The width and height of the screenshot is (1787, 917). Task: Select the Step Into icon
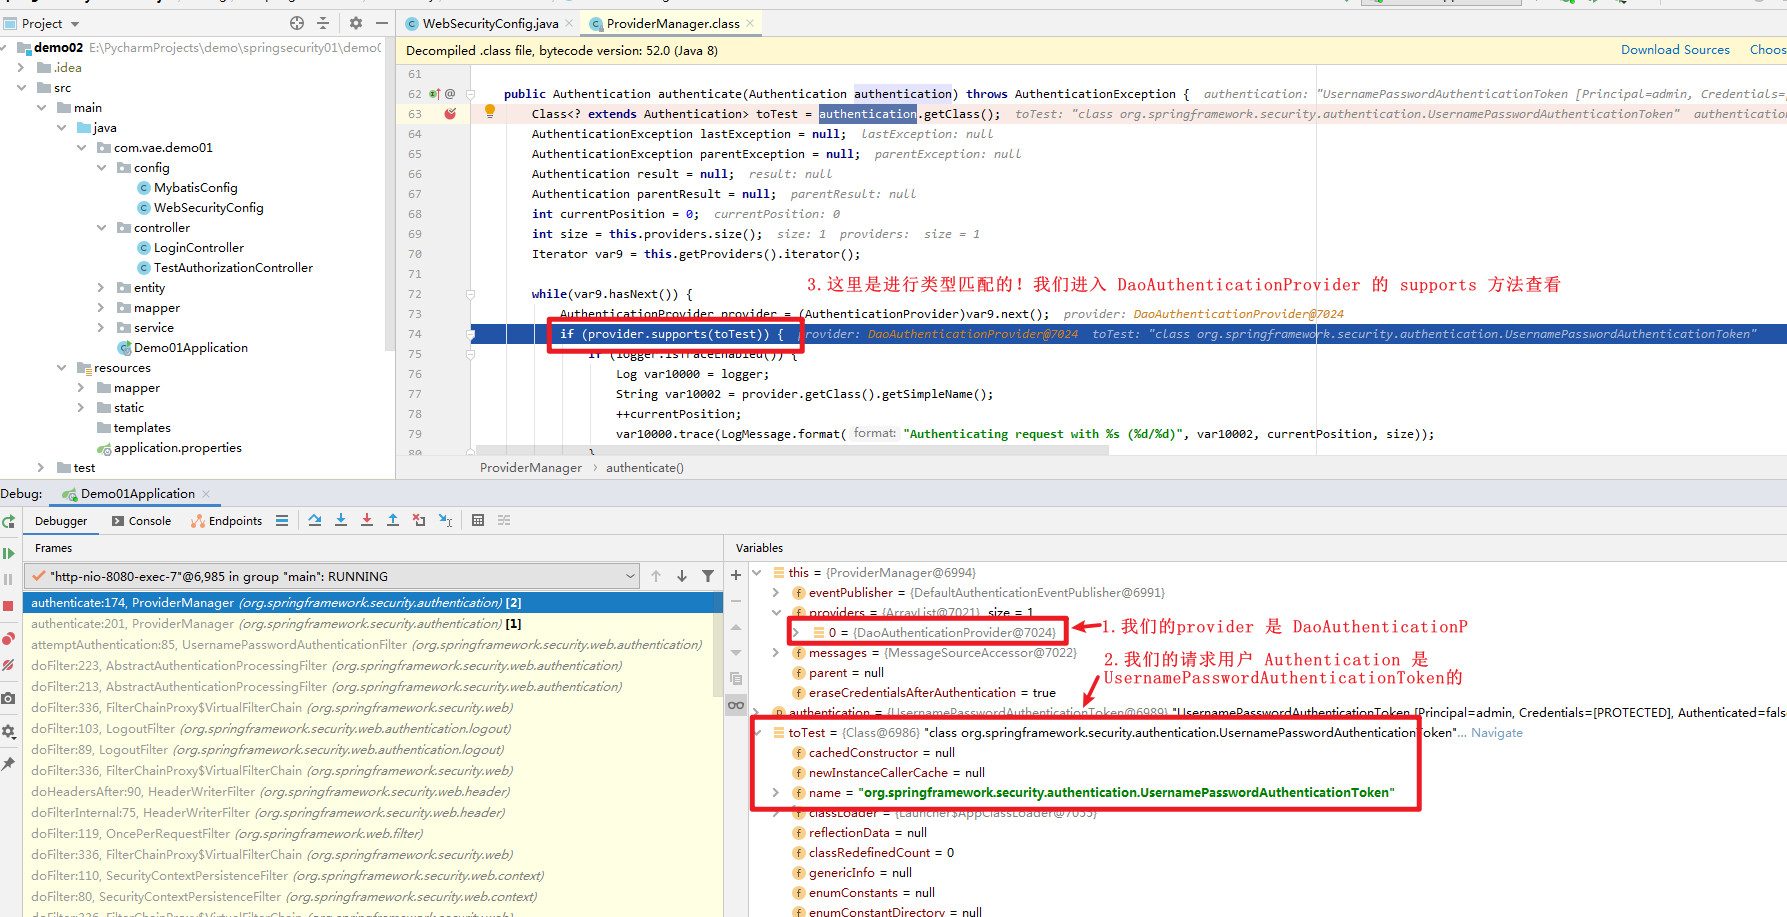click(341, 520)
